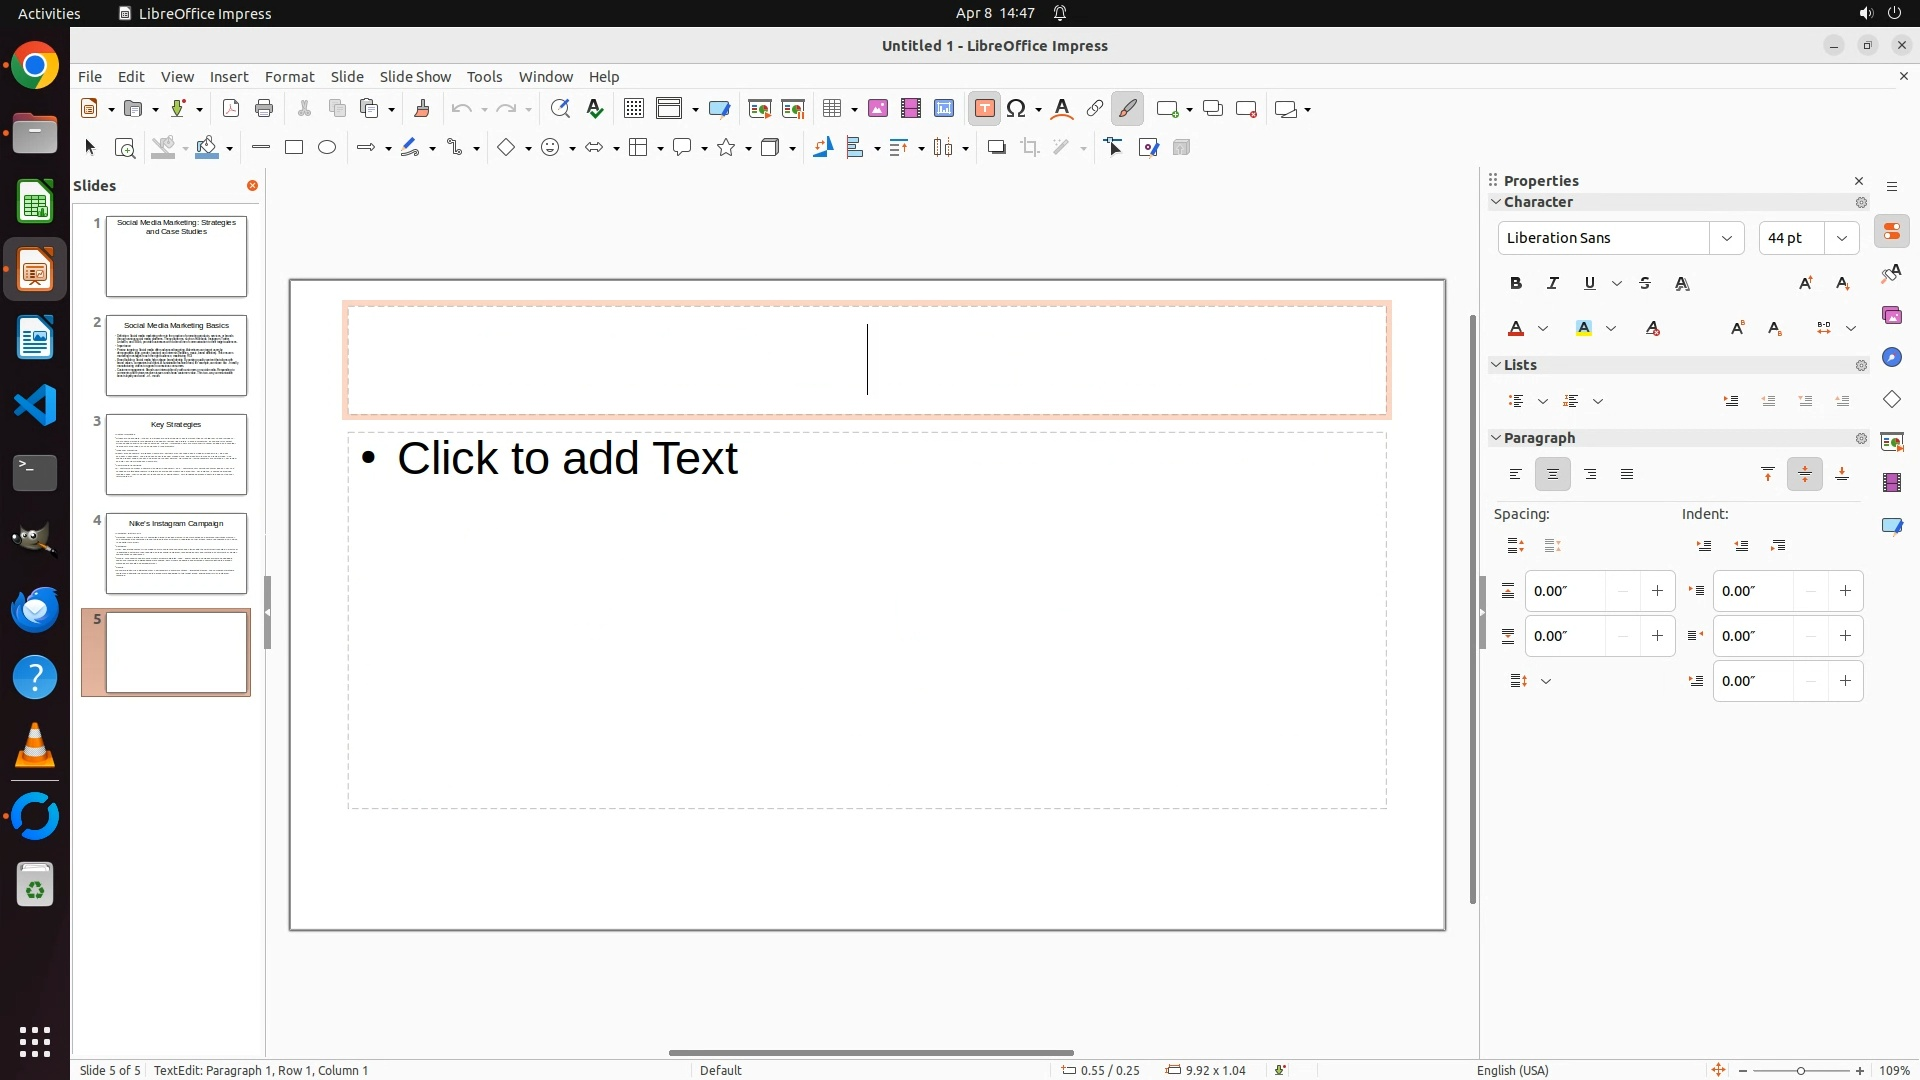Click the Insert Special Character icon
The image size is (1920, 1080).
pyautogui.click(x=1017, y=109)
